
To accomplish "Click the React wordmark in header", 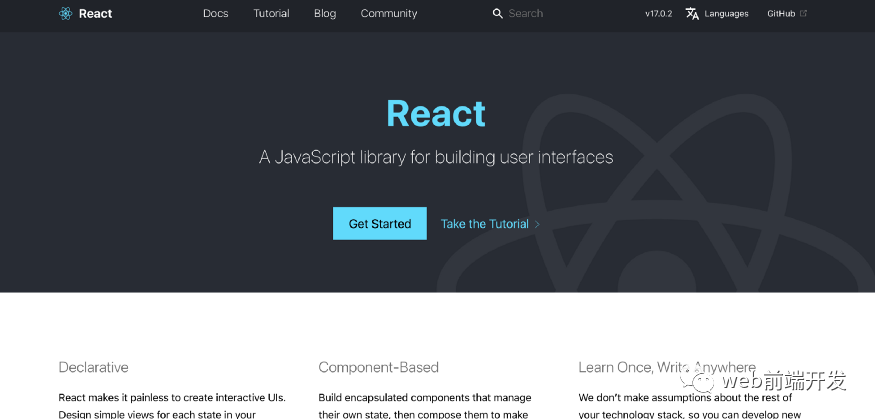I will tap(96, 14).
